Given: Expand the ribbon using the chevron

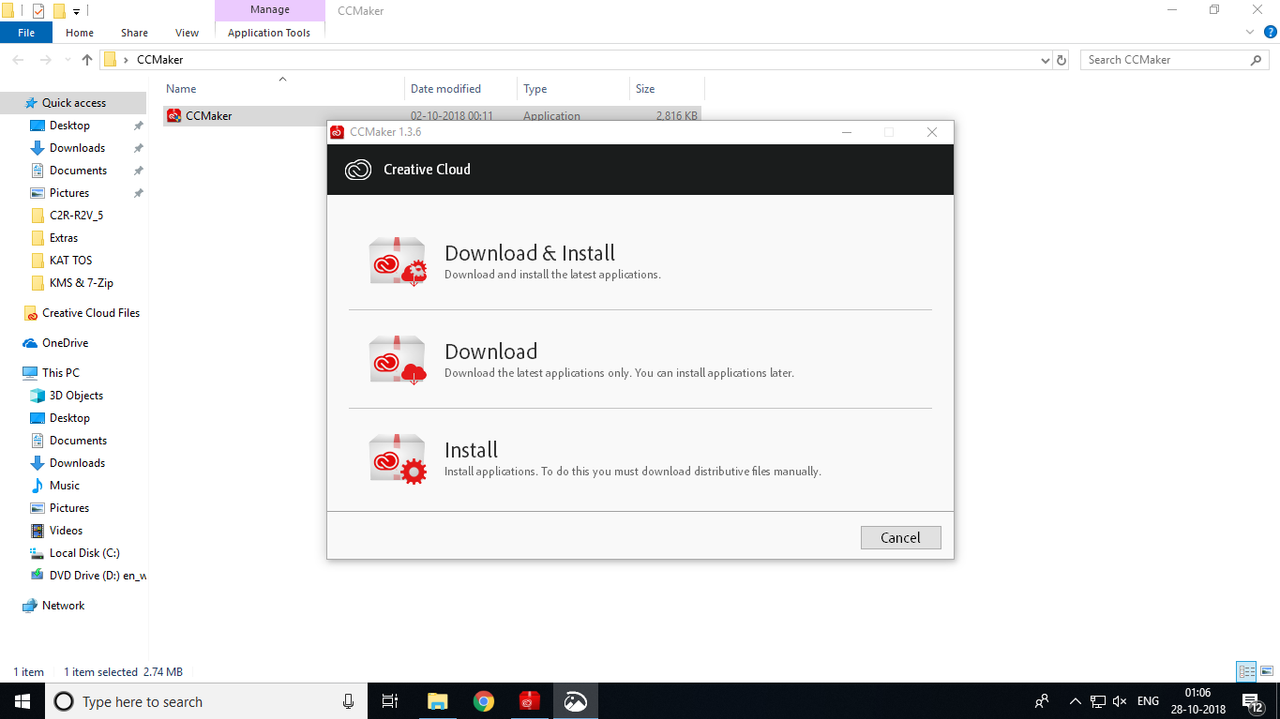Looking at the screenshot, I should point(1248,32).
